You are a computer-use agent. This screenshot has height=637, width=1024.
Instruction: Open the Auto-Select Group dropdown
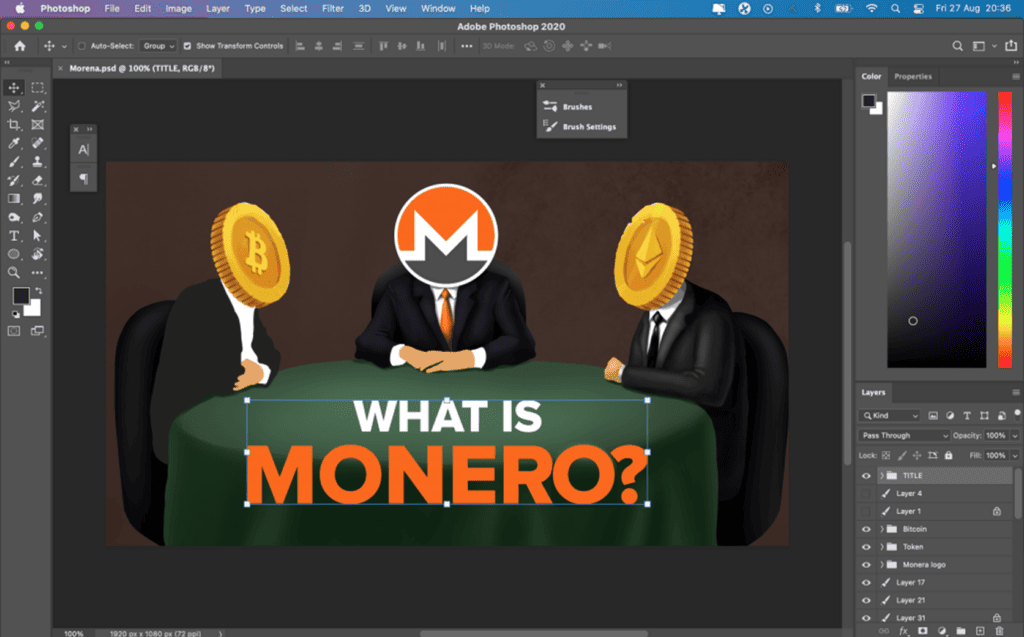coord(159,46)
